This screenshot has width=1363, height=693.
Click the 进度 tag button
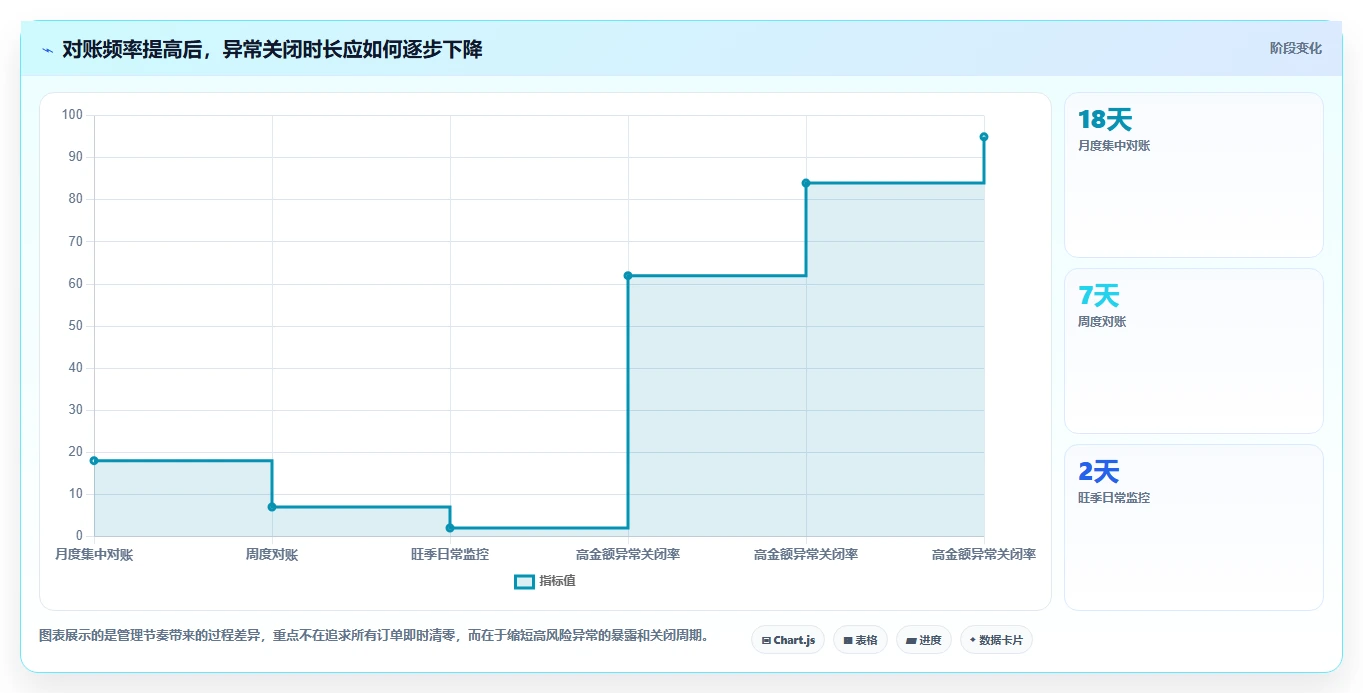pyautogui.click(x=924, y=640)
